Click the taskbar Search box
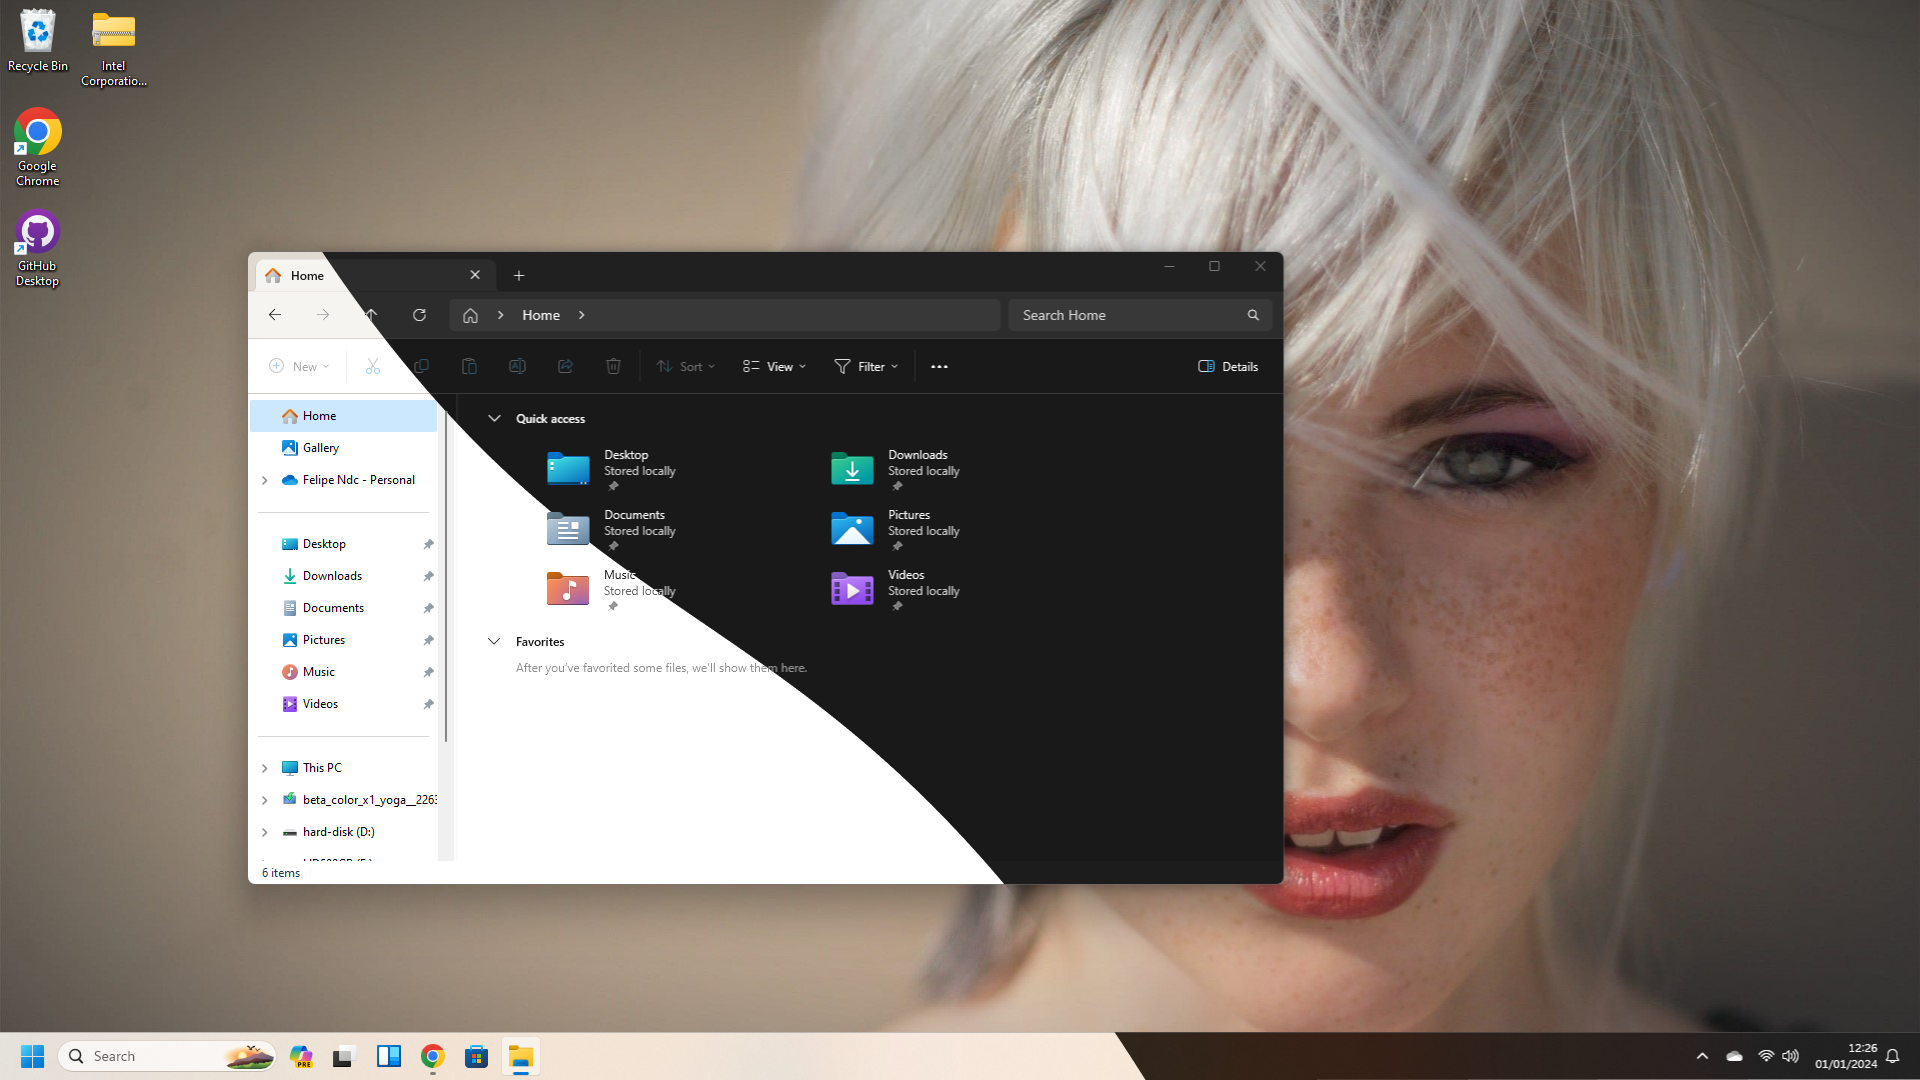1920x1080 pixels. [166, 1056]
